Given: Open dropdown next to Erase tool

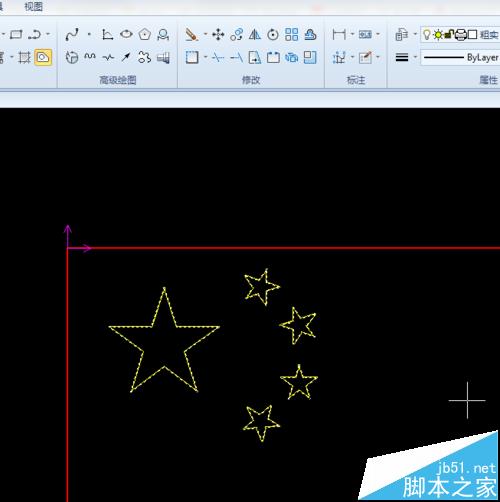Looking at the screenshot, I should (x=205, y=34).
